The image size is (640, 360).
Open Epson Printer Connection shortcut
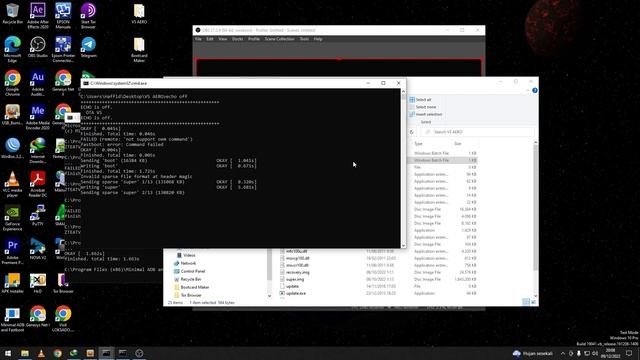coord(63,49)
